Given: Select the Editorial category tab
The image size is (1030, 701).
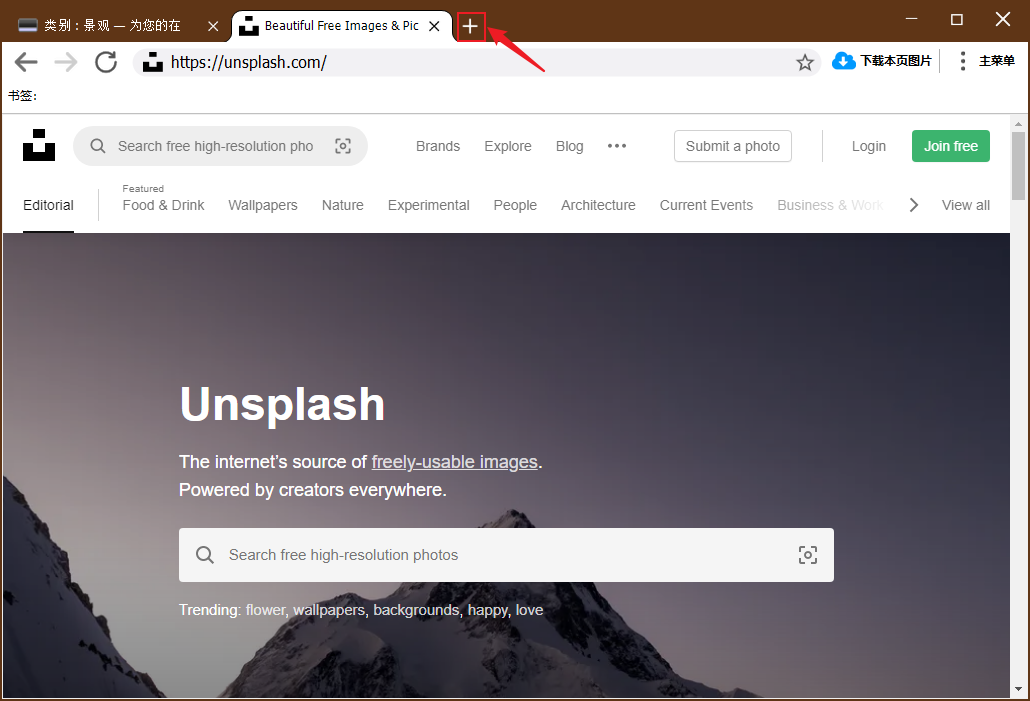Looking at the screenshot, I should pos(48,205).
